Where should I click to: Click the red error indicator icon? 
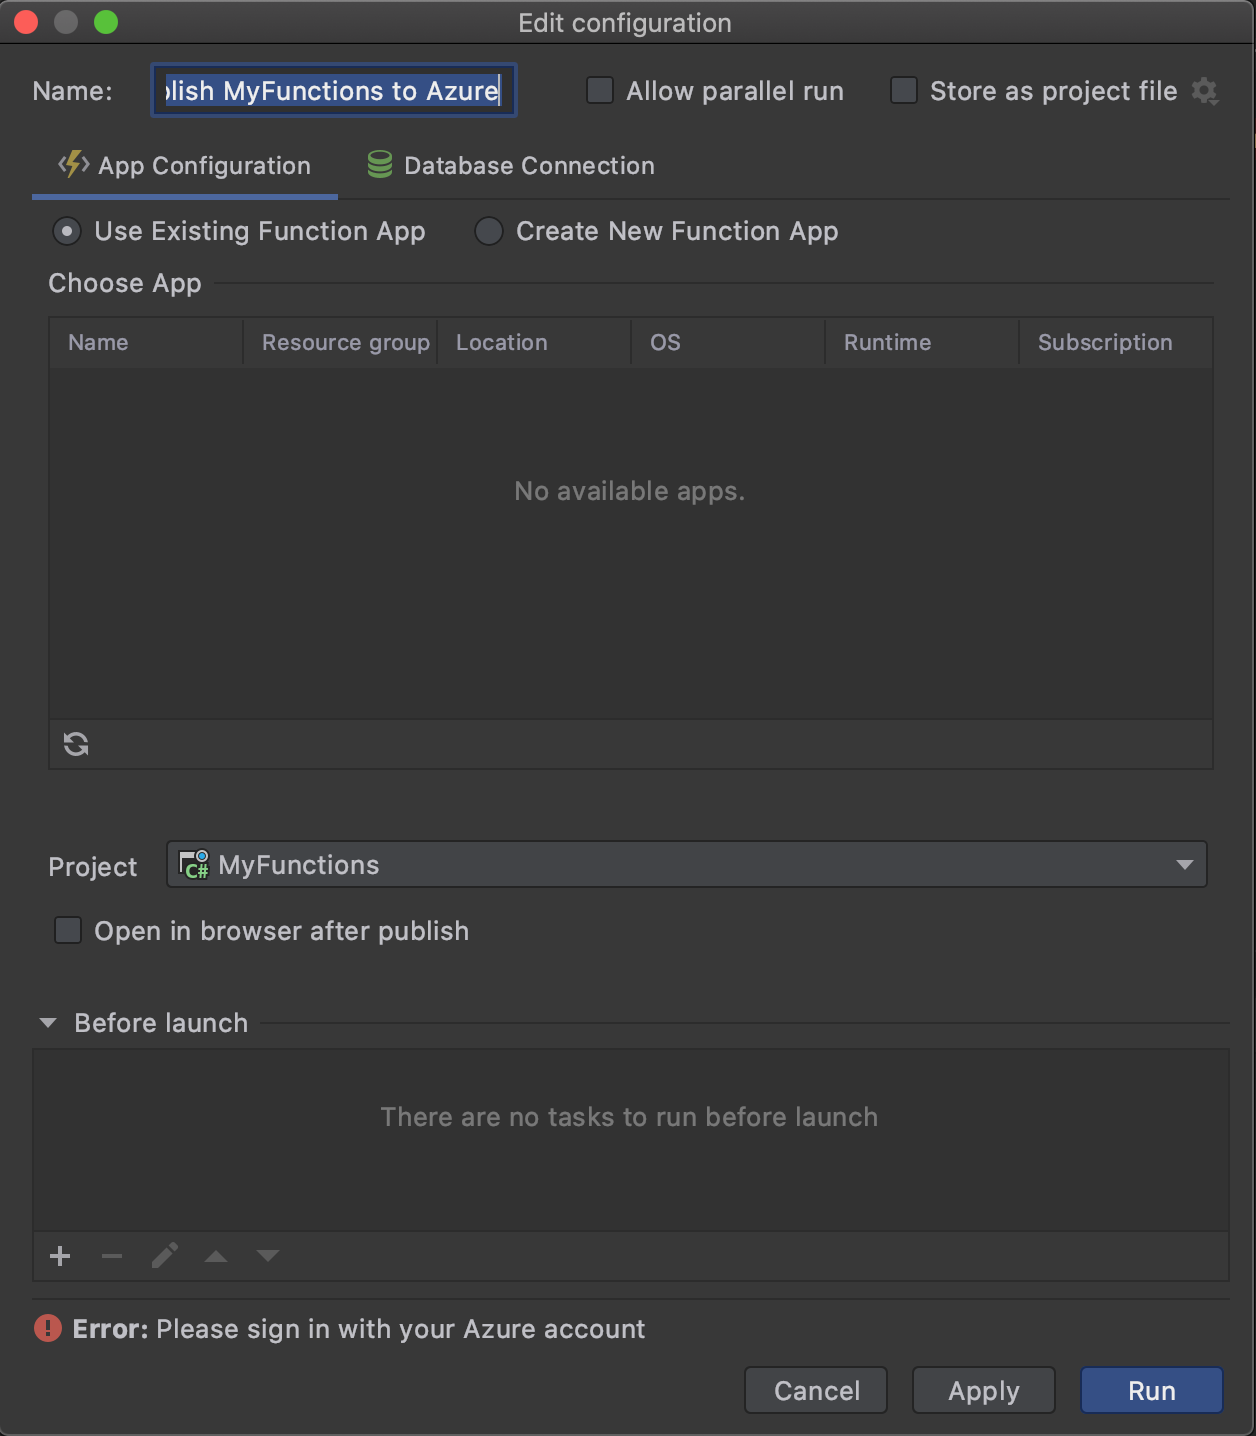(x=48, y=1328)
